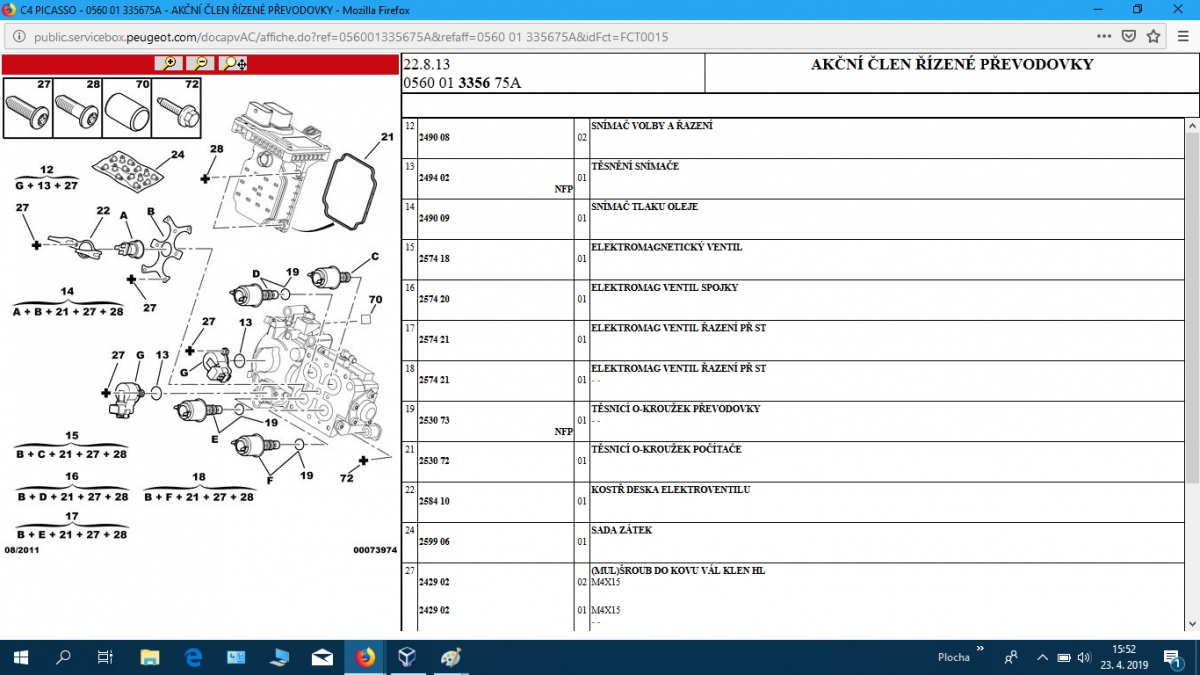Open Windows taskbar search
Screen dimensions: 1200x675
click(x=63, y=657)
